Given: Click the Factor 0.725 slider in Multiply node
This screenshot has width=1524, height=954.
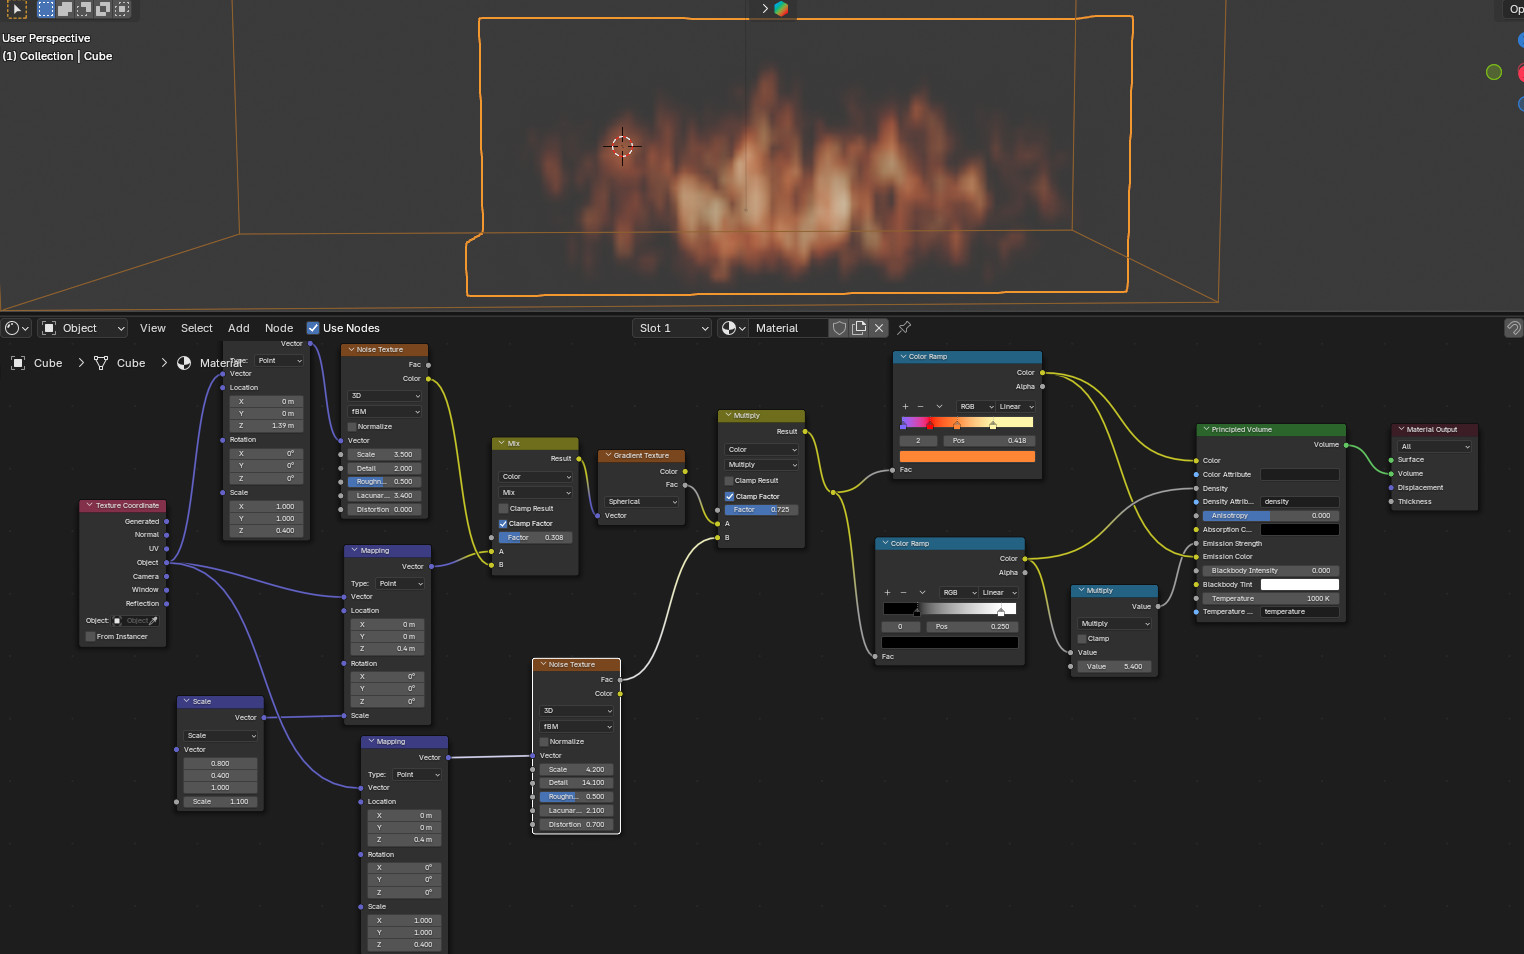Looking at the screenshot, I should coord(762,510).
